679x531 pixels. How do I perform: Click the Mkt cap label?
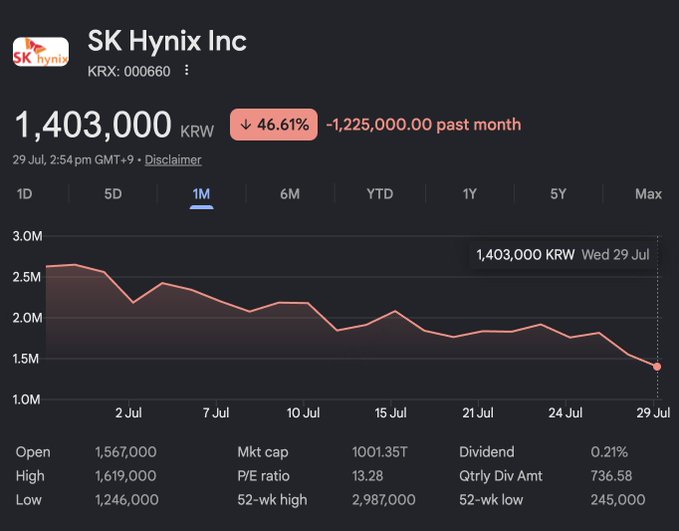[263, 452]
